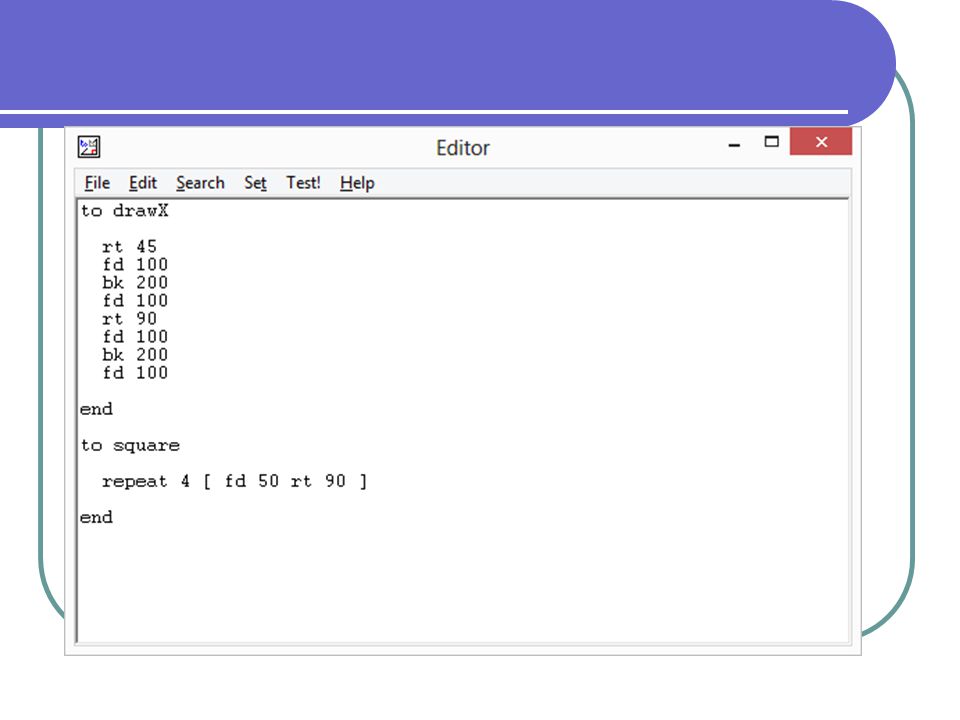The image size is (960, 720).
Task: Minimize the Editor window
Action: [735, 143]
